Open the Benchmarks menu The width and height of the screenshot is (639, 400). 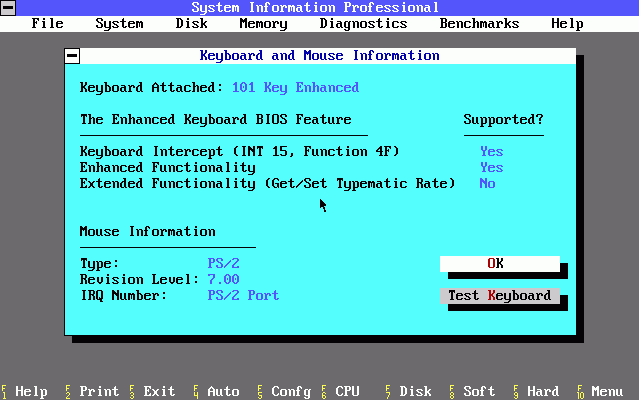(x=479, y=23)
